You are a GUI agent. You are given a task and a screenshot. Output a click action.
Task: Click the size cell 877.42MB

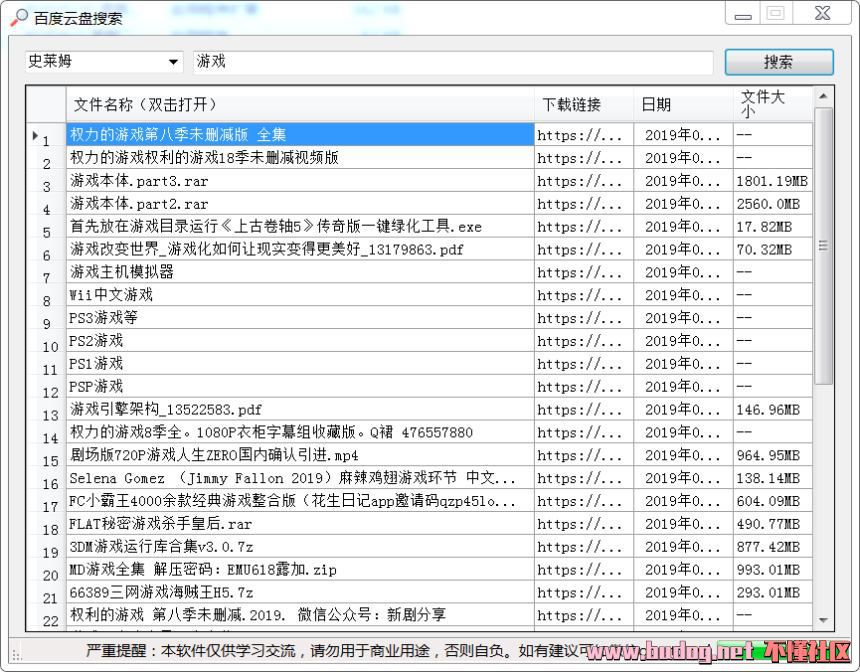pyautogui.click(x=772, y=546)
